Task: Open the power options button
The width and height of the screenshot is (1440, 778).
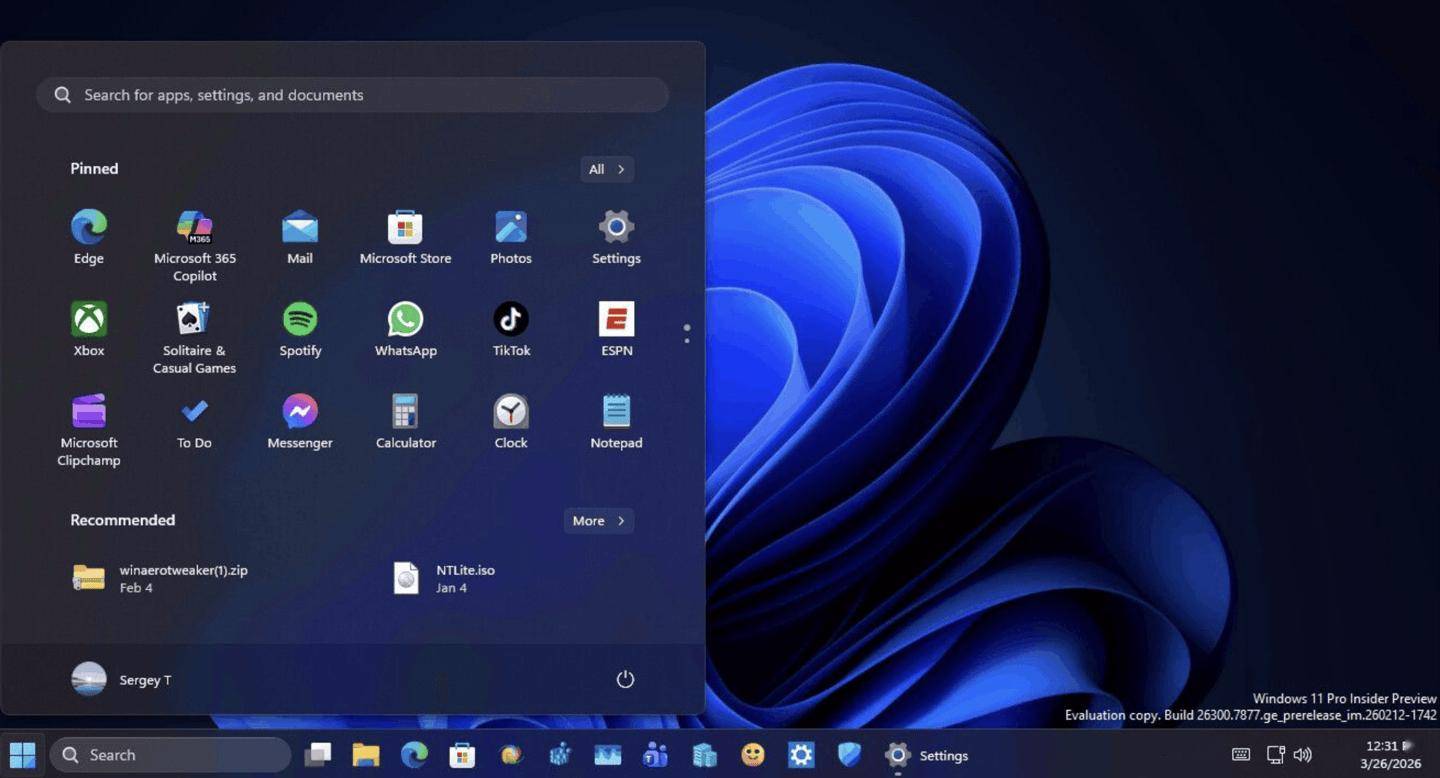Action: coord(625,680)
